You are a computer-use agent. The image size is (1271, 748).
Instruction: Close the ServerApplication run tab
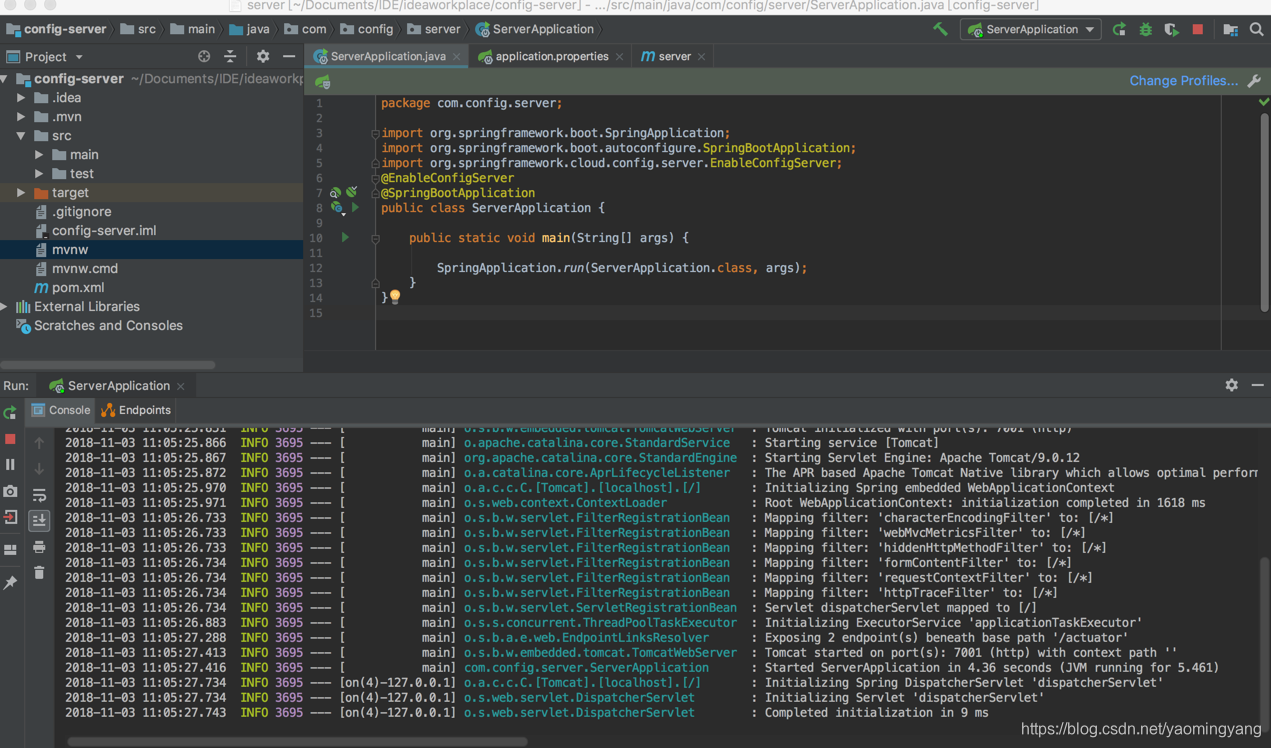point(181,386)
